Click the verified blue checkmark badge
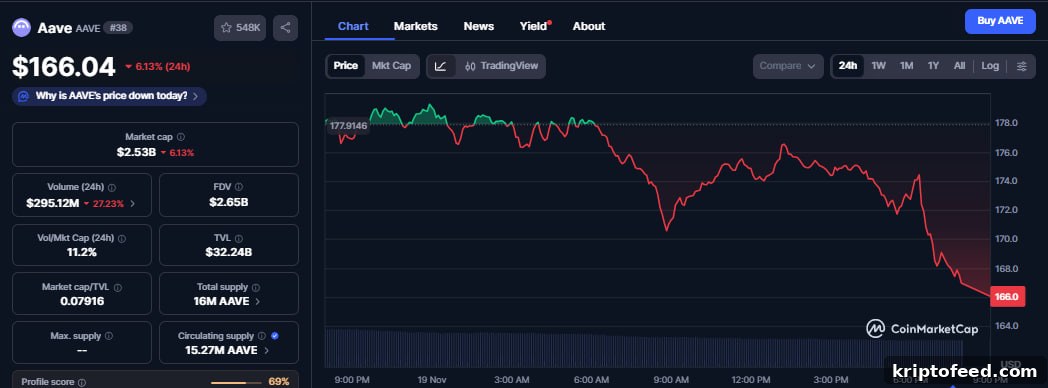 coord(275,336)
